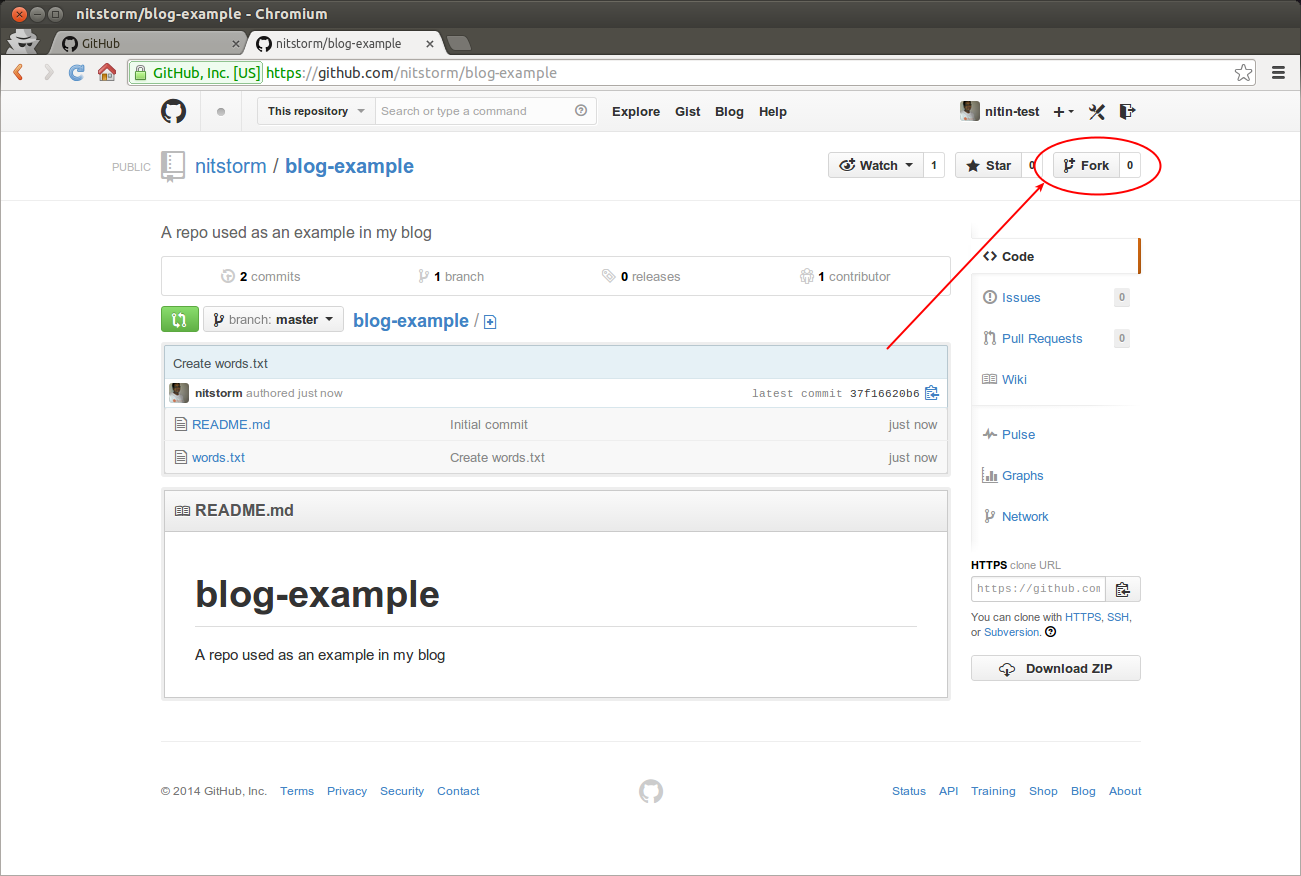Star the repository
The width and height of the screenshot is (1301, 876).
click(x=988, y=166)
